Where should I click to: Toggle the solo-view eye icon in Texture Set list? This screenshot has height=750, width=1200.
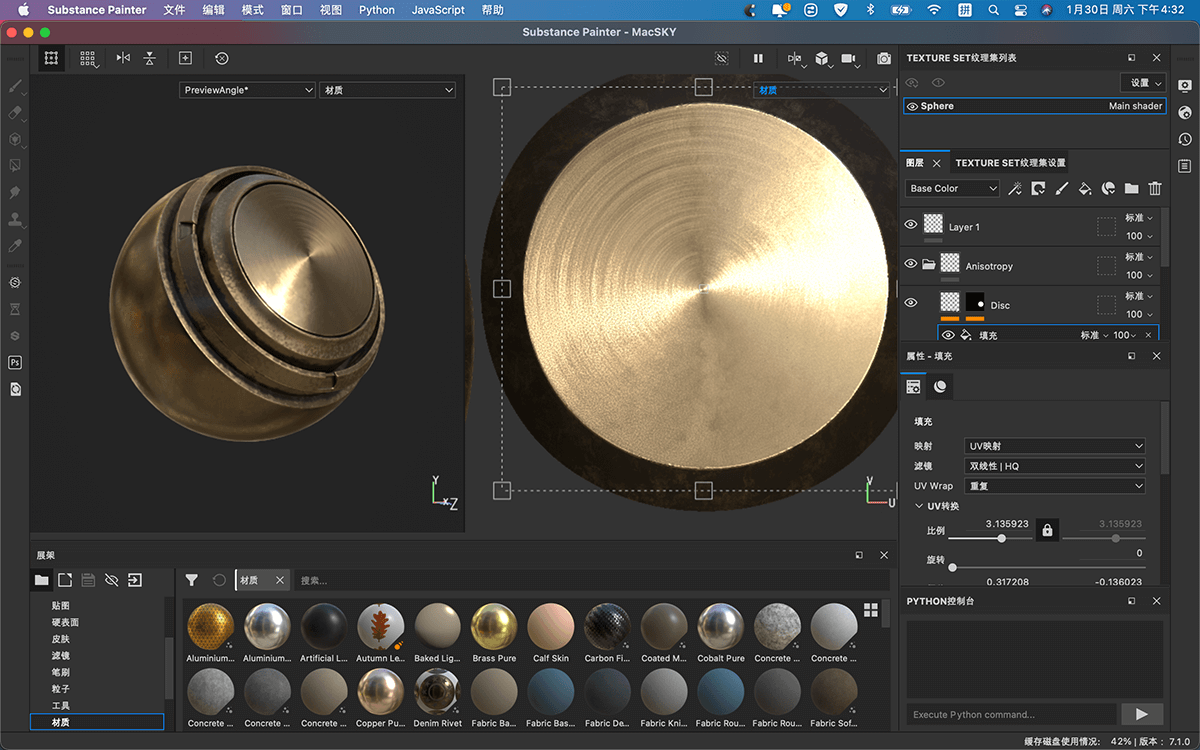[938, 83]
